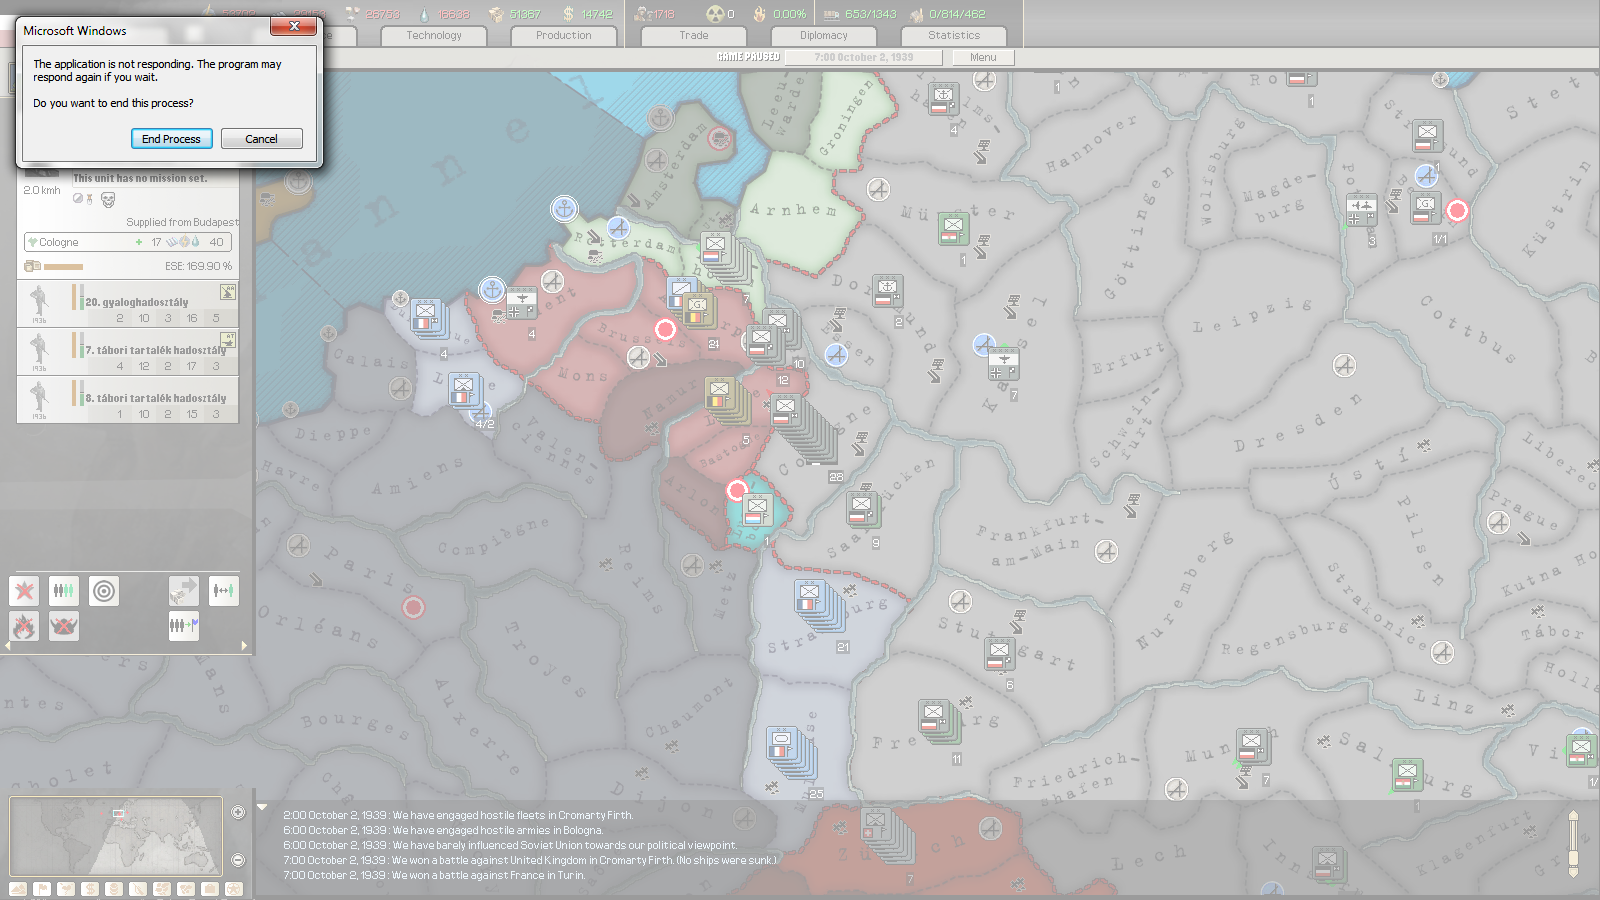Click End Process in the Windows dialog
The height and width of the screenshot is (900, 1600).
(x=171, y=139)
